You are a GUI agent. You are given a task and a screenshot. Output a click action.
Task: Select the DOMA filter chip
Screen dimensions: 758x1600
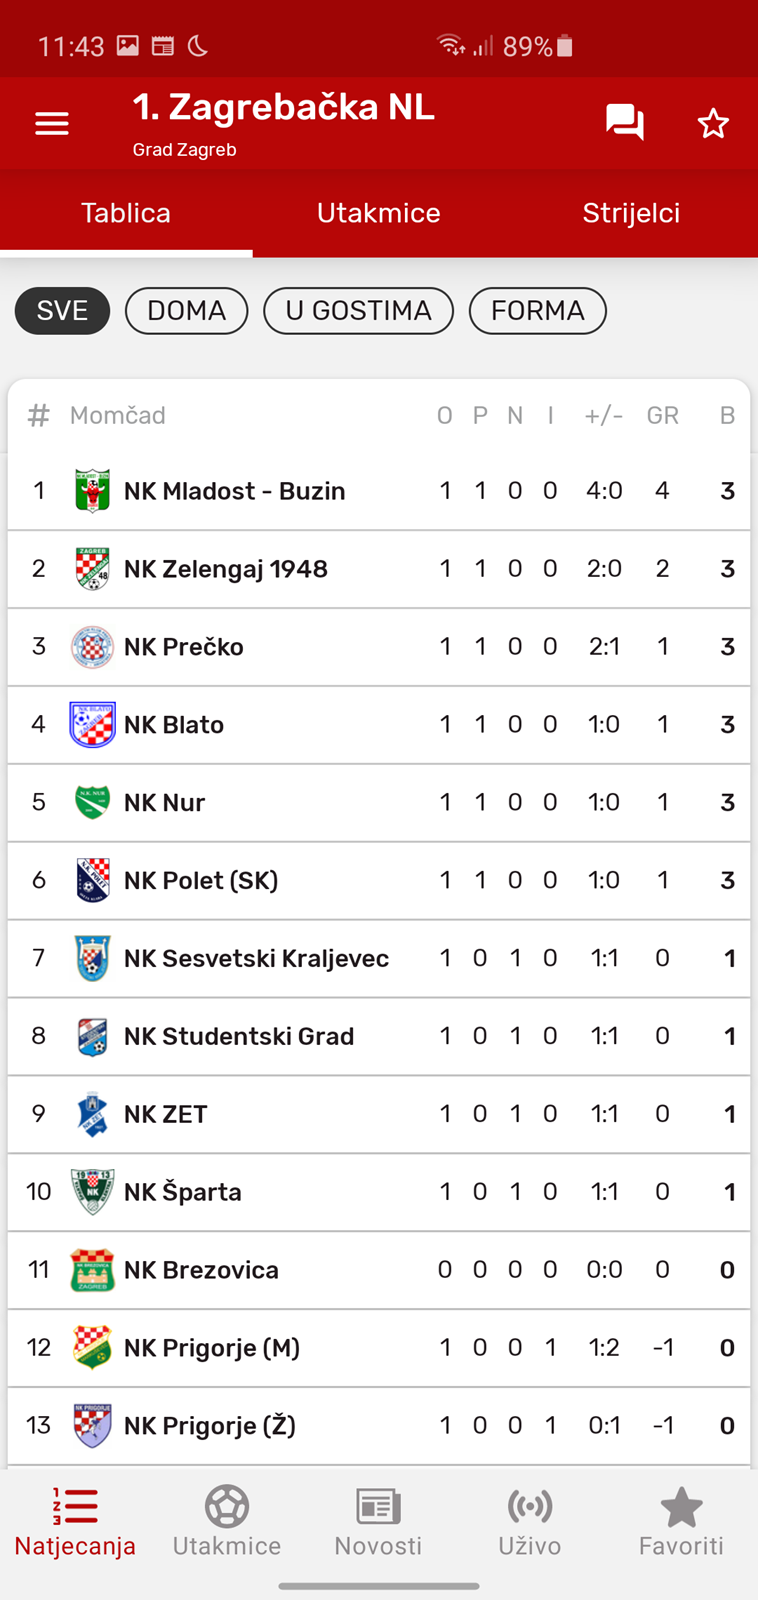pos(187,311)
